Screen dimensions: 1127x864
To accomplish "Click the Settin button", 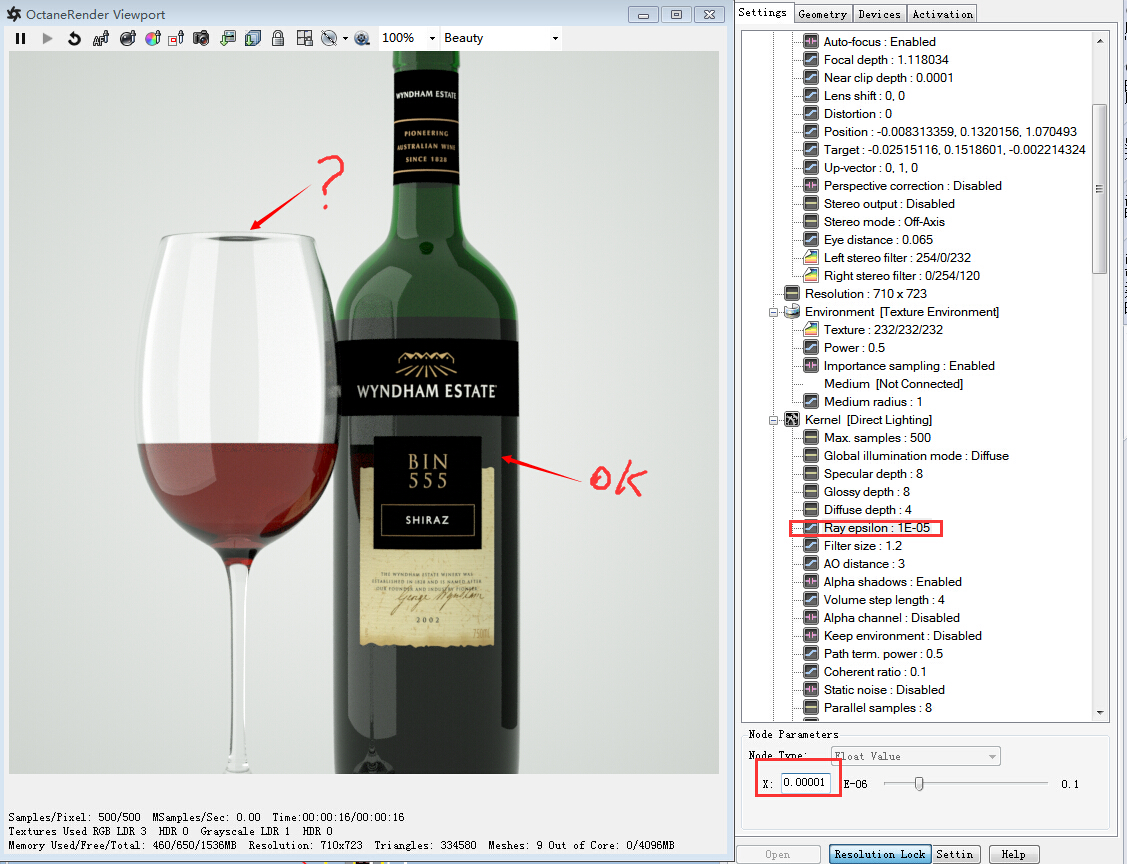I will [x=954, y=854].
